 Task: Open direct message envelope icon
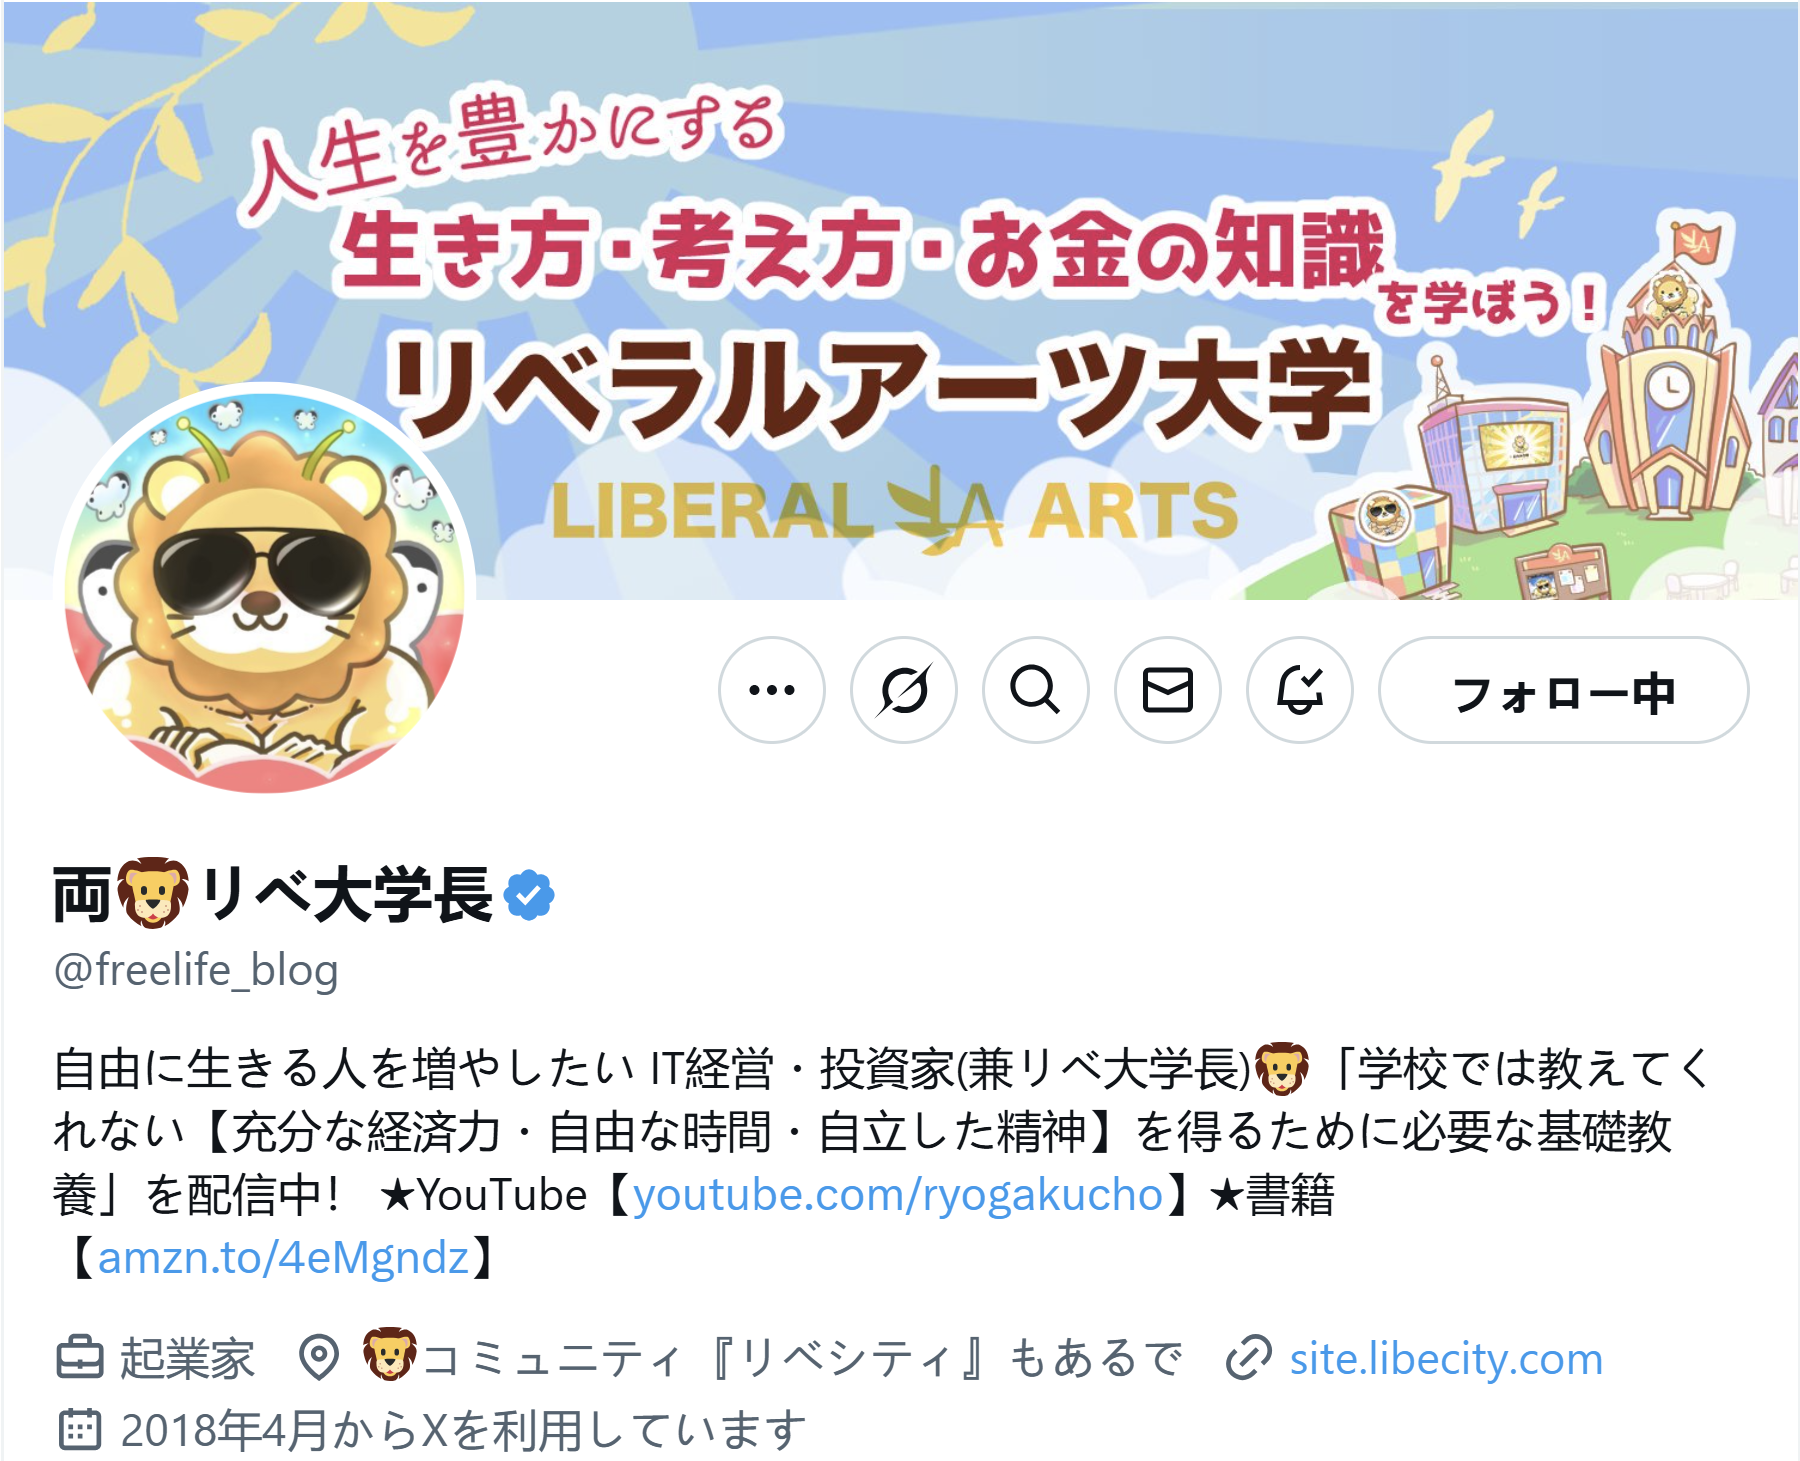pos(1168,690)
